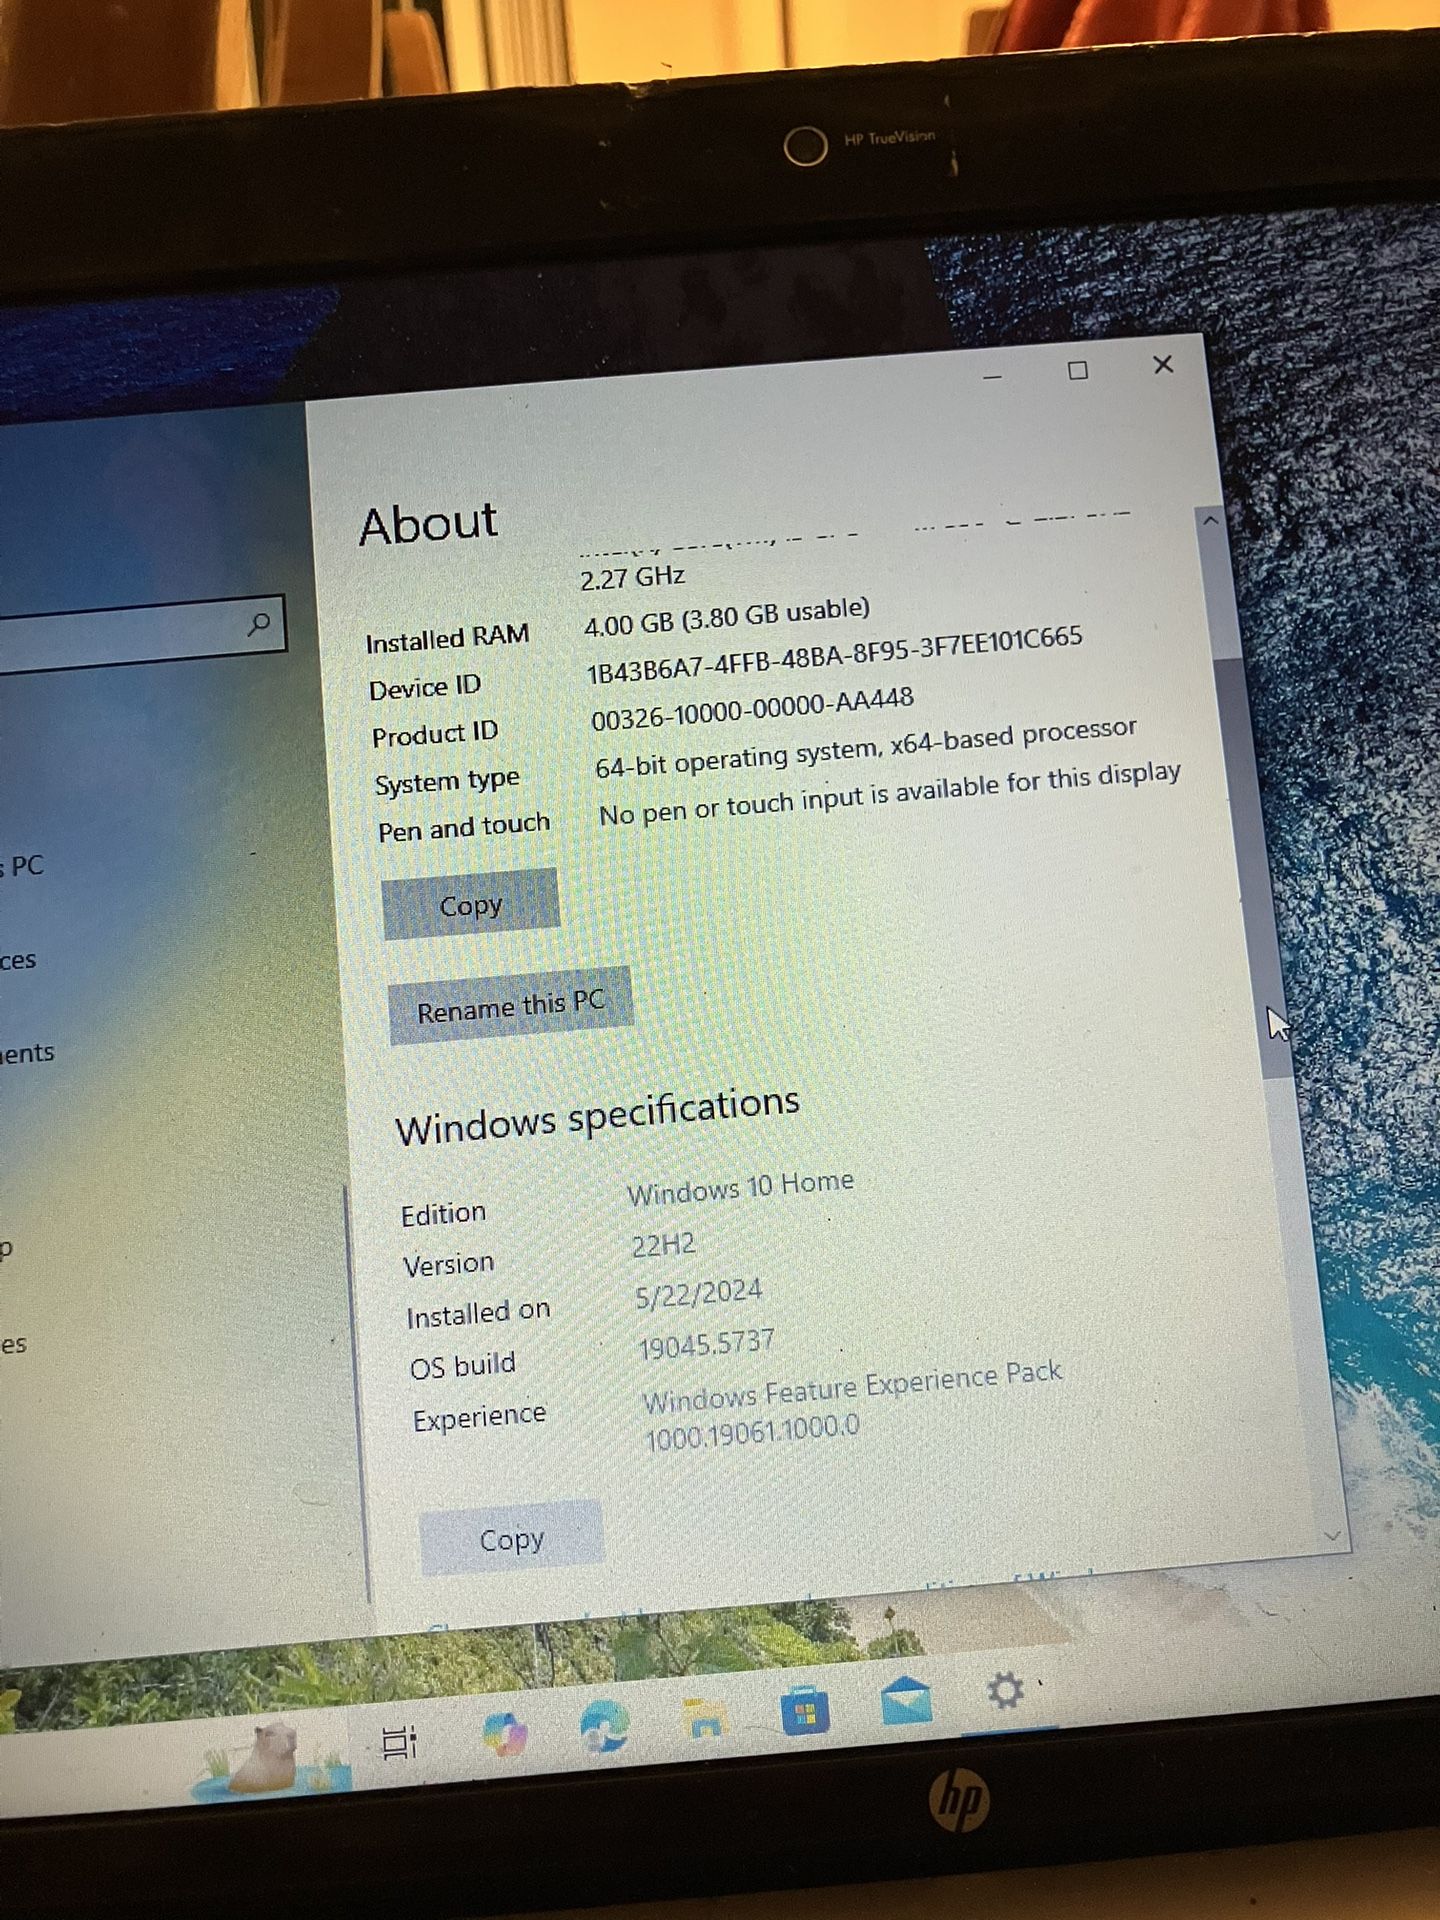The height and width of the screenshot is (1920, 1440).
Task: Close the Settings window
Action: click(x=1163, y=365)
